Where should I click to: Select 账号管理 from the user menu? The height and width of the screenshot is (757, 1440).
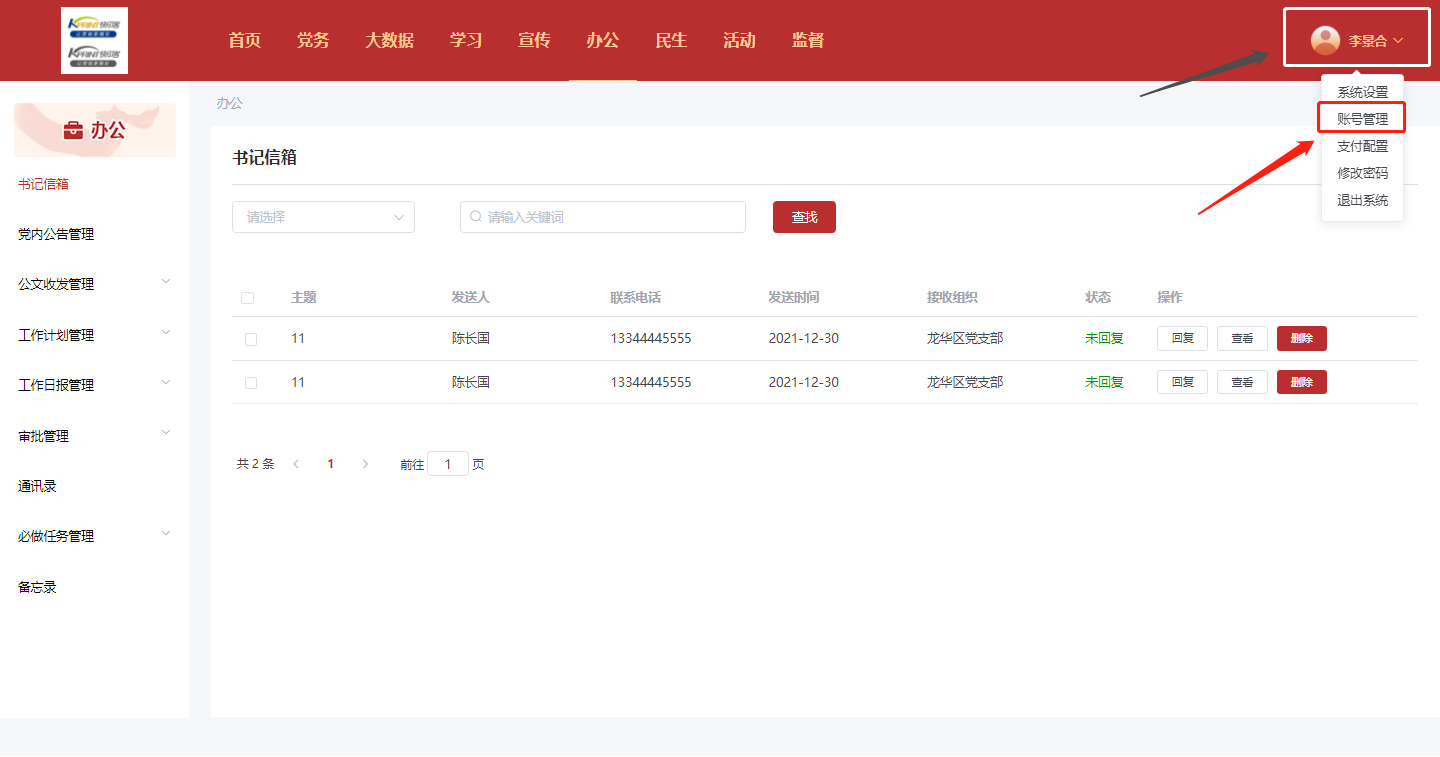pyautogui.click(x=1362, y=119)
